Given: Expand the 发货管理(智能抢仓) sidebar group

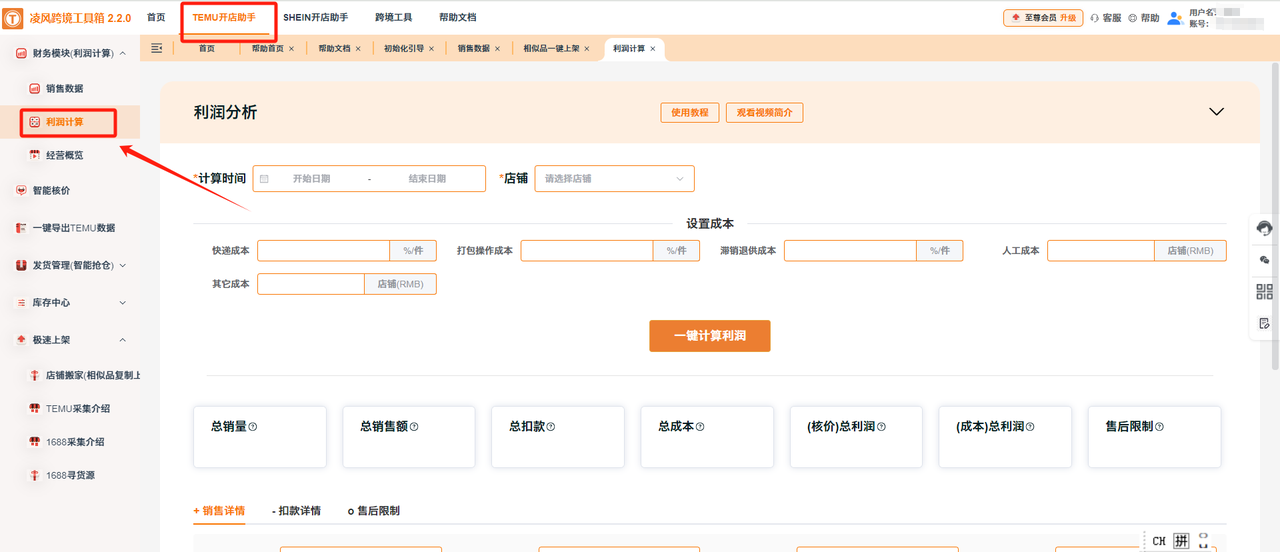Looking at the screenshot, I should click(122, 265).
